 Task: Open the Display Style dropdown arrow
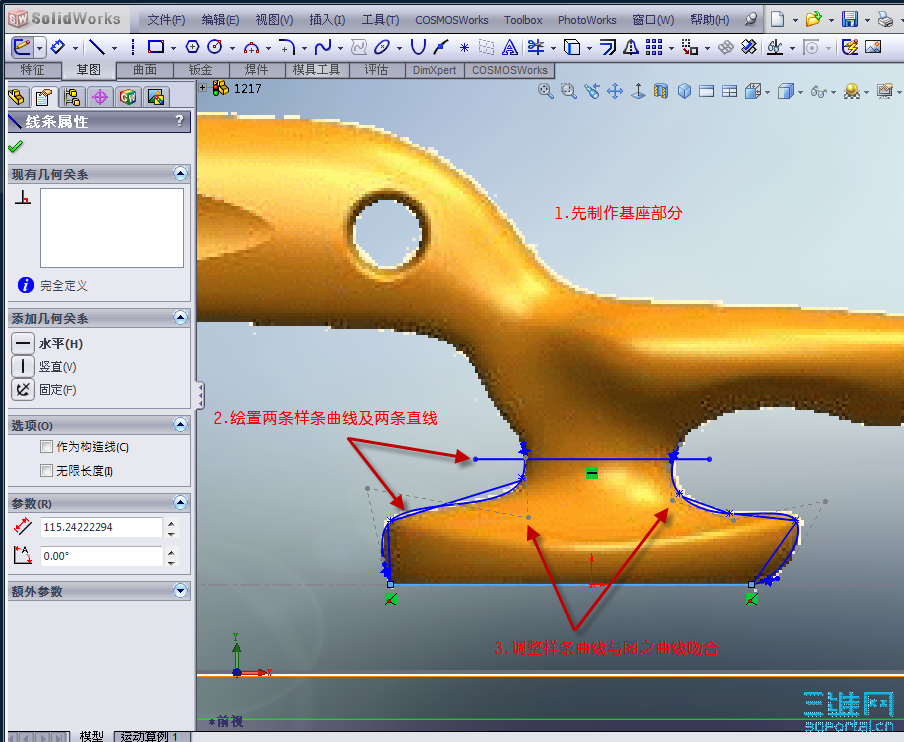point(801,92)
